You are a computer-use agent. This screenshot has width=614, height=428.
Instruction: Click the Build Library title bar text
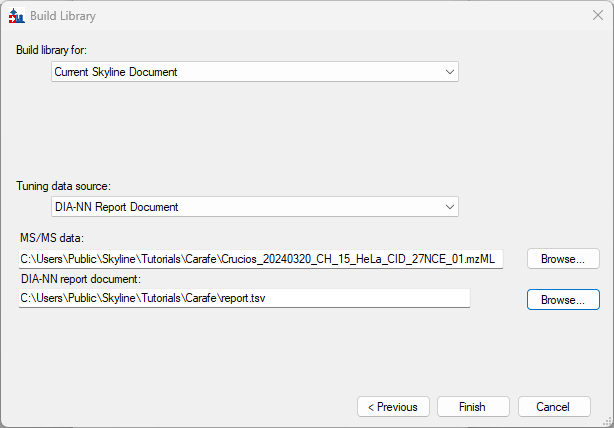[65, 17]
